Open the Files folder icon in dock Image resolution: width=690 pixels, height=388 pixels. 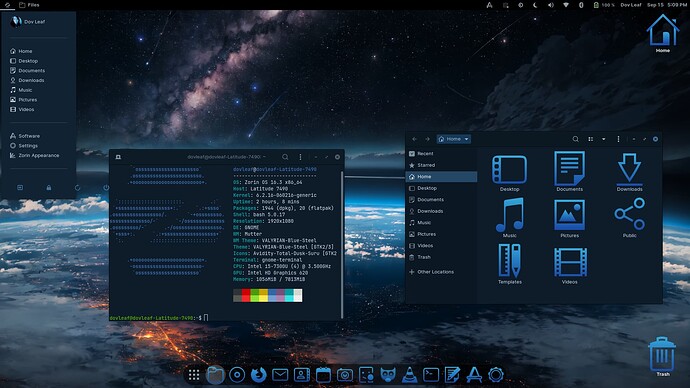coord(215,375)
